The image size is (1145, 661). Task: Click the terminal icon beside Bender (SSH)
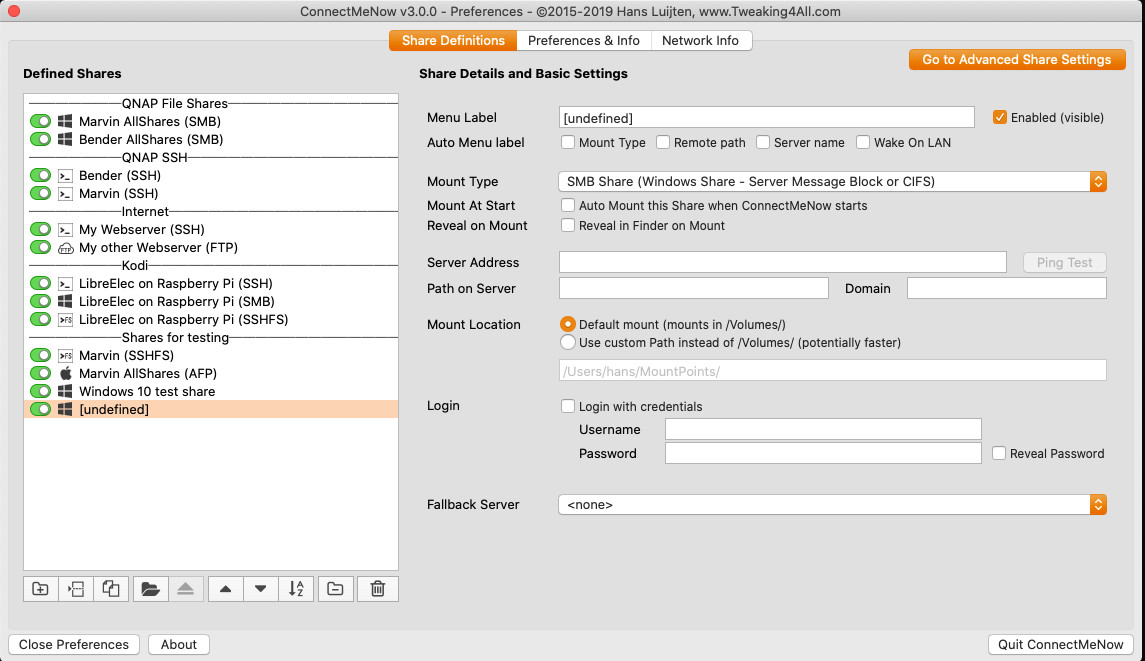[x=65, y=175]
